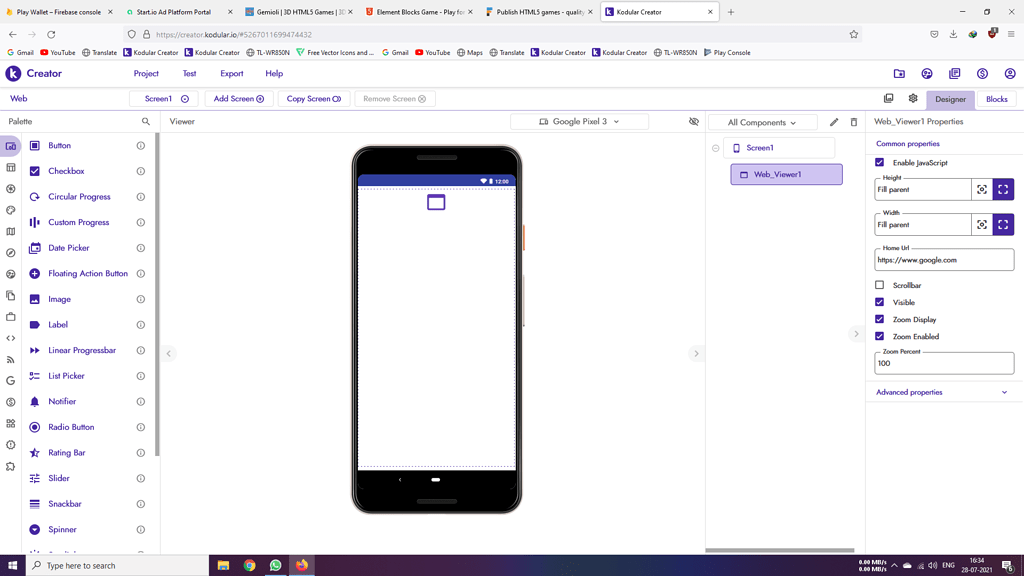The image size is (1024, 576).
Task: Uncheck the Enable JavaScript checkbox
Action: point(881,162)
